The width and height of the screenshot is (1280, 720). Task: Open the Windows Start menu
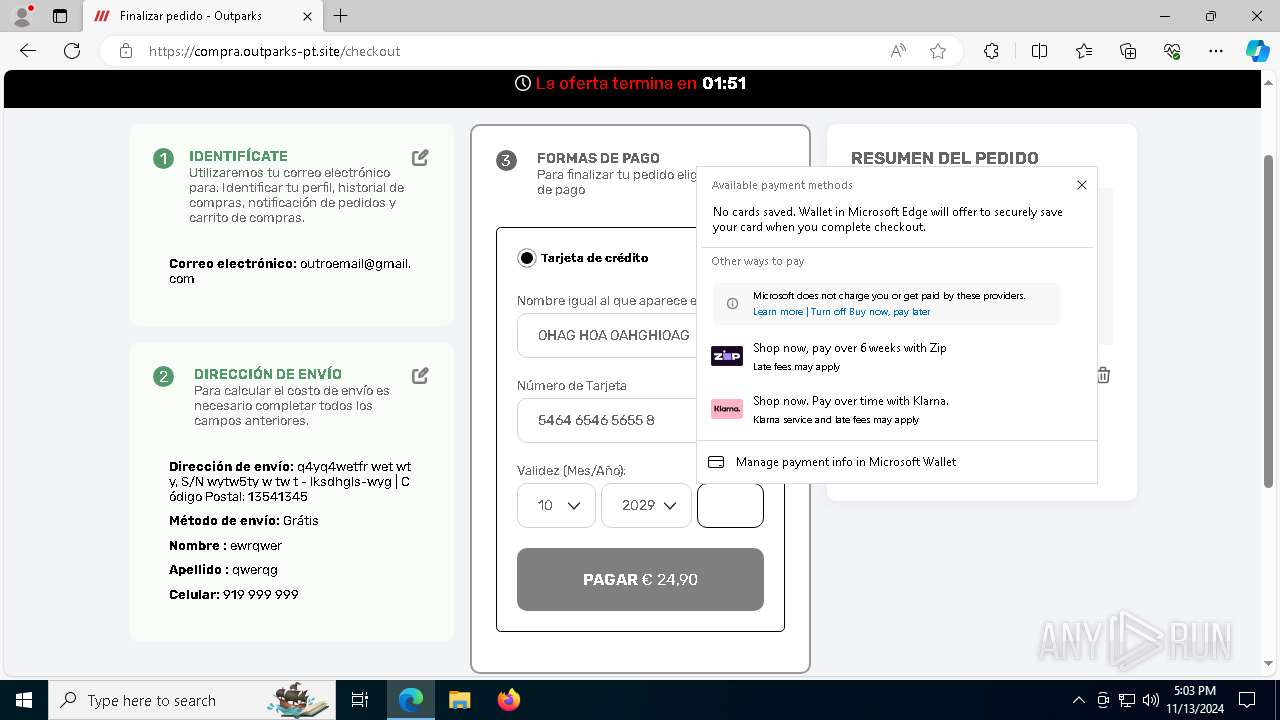click(23, 700)
